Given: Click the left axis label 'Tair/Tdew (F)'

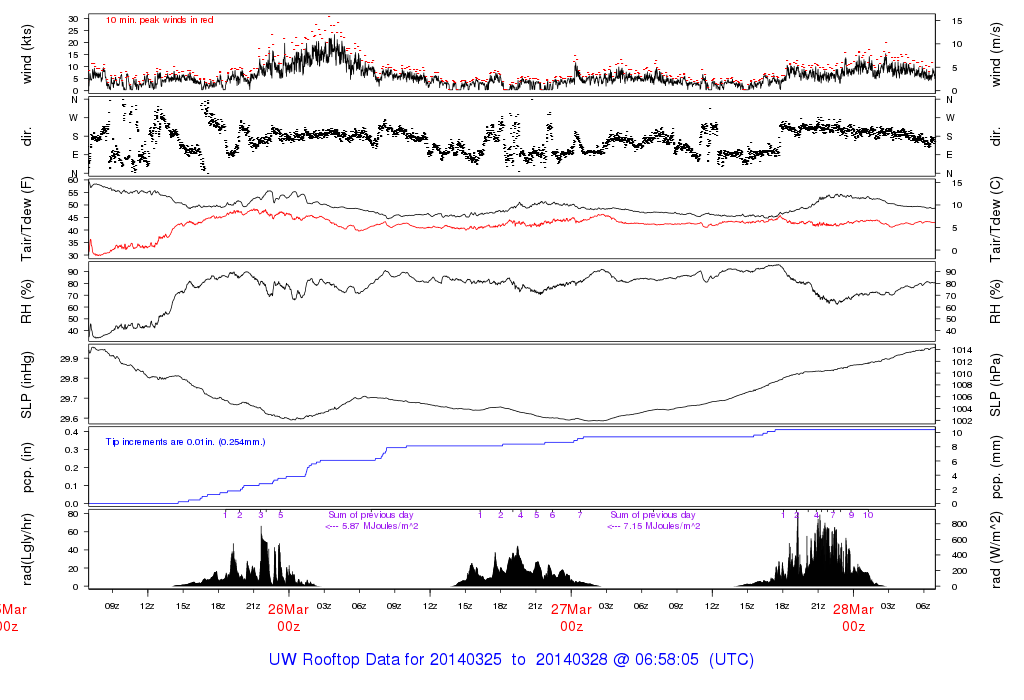Looking at the screenshot, I should point(27,219).
